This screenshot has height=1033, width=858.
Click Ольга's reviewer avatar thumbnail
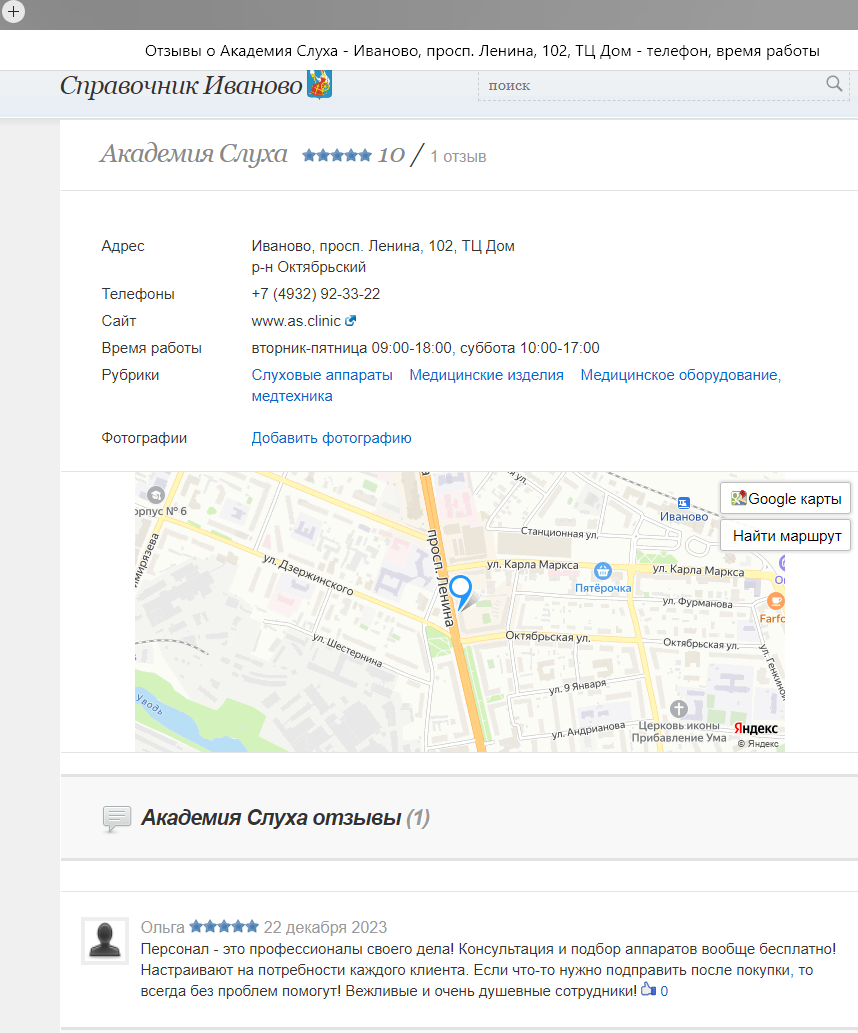coord(104,942)
